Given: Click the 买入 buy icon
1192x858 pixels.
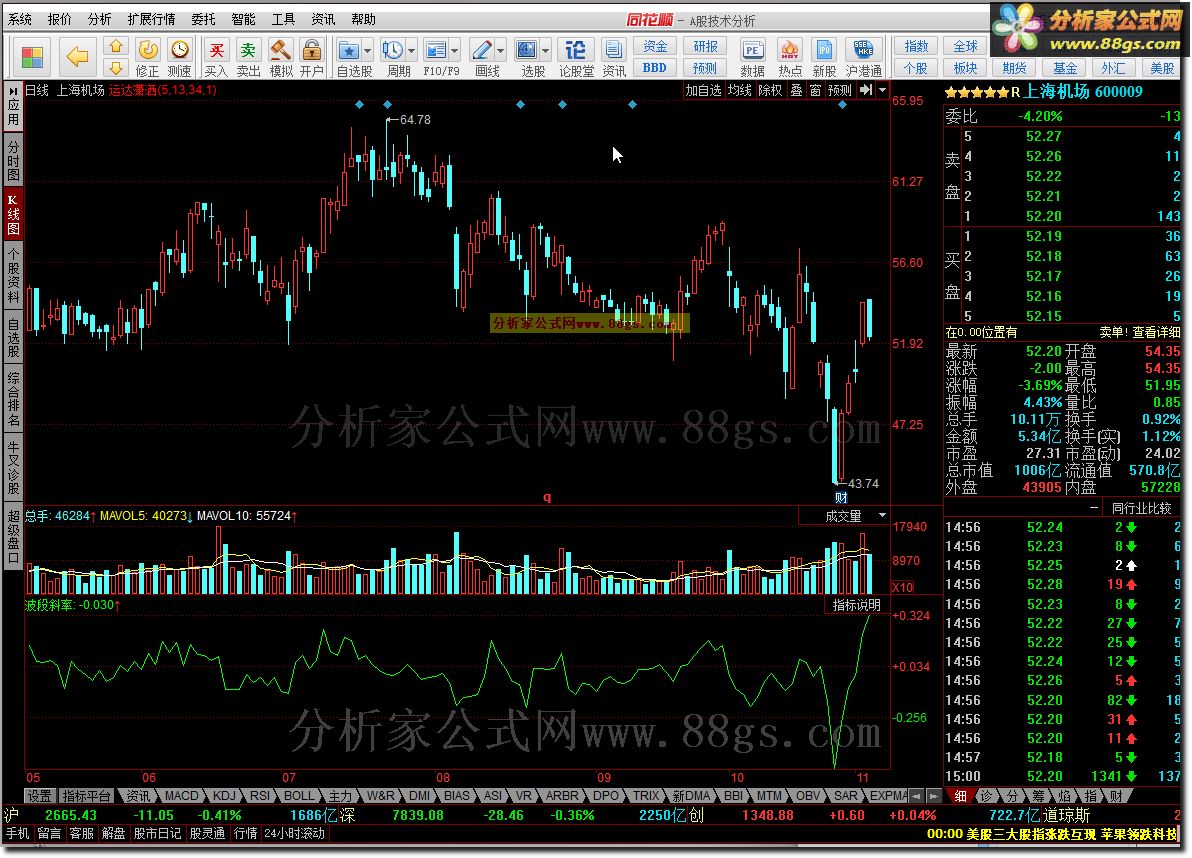Looking at the screenshot, I should (x=217, y=58).
